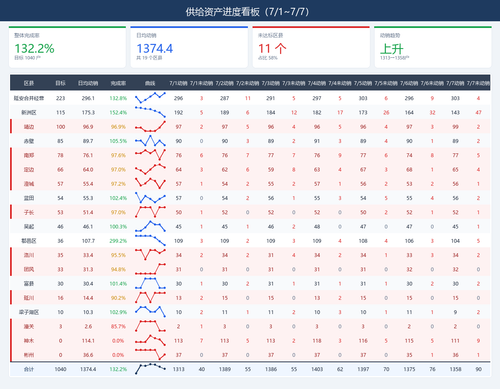
Task: Select the 1374.4 value in 日均动销 card
Action: point(155,49)
